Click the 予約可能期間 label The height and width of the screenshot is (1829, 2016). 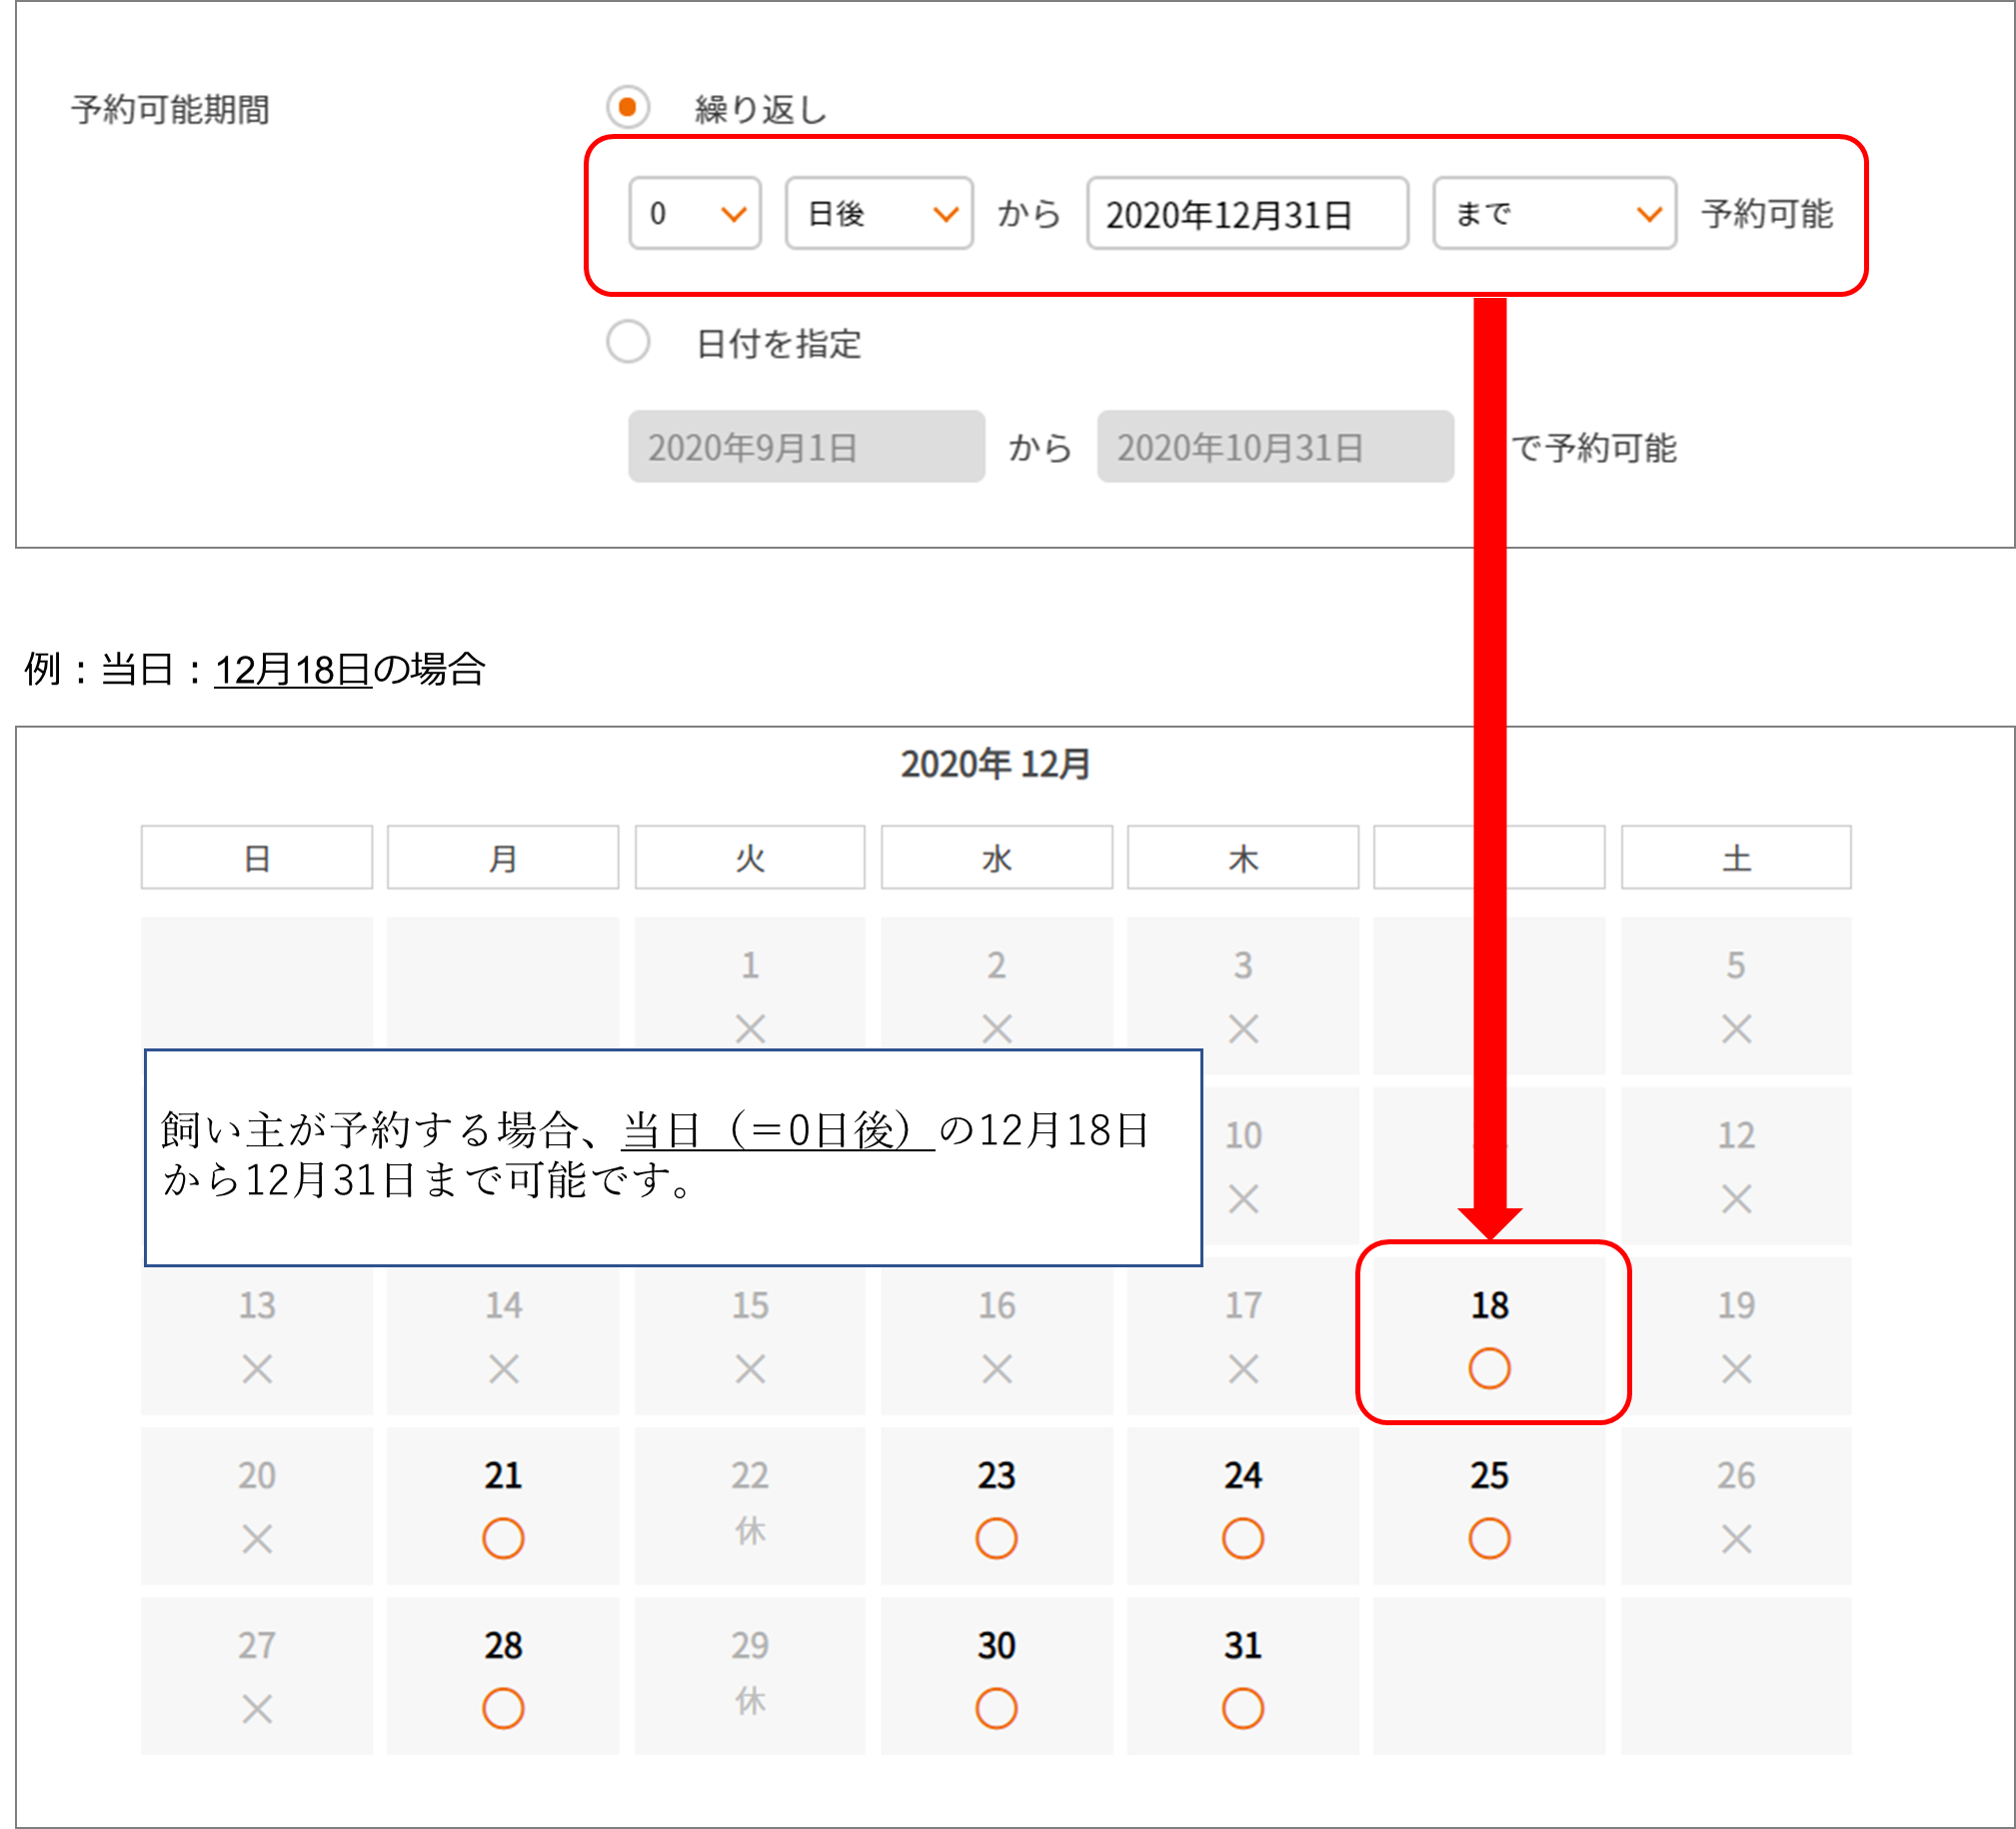(170, 109)
